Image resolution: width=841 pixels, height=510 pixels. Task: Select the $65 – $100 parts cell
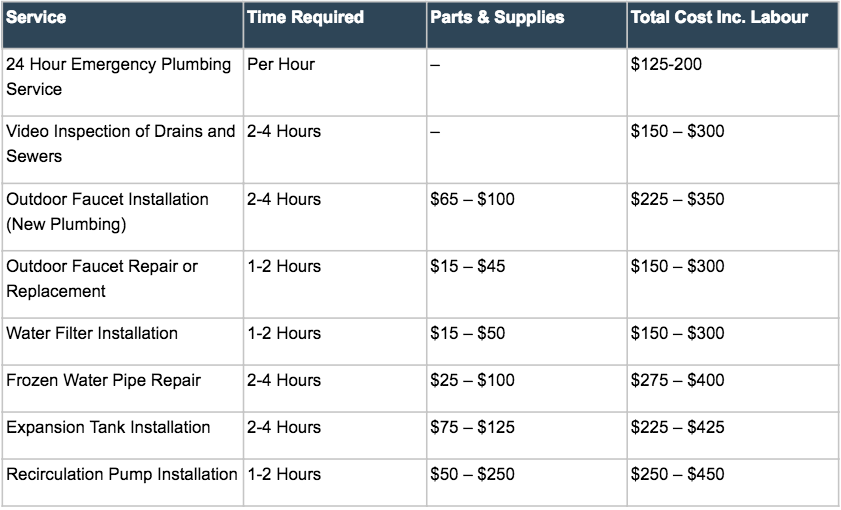[472, 199]
